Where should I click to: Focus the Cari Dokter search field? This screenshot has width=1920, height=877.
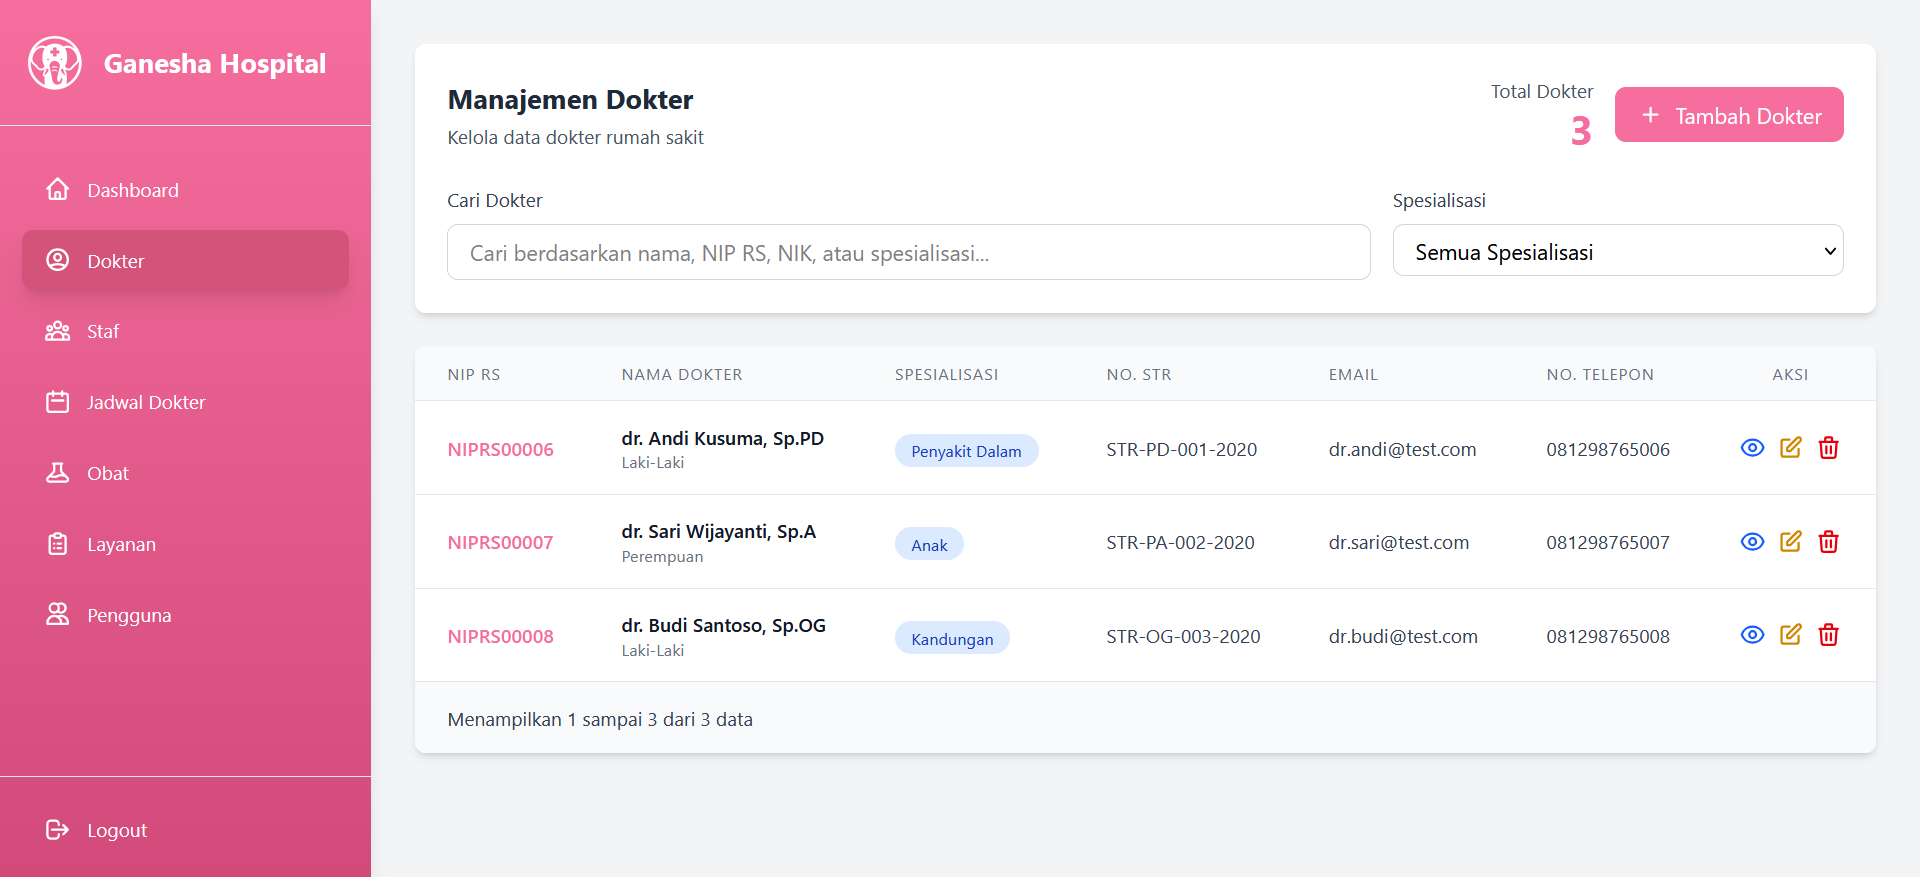tap(908, 252)
